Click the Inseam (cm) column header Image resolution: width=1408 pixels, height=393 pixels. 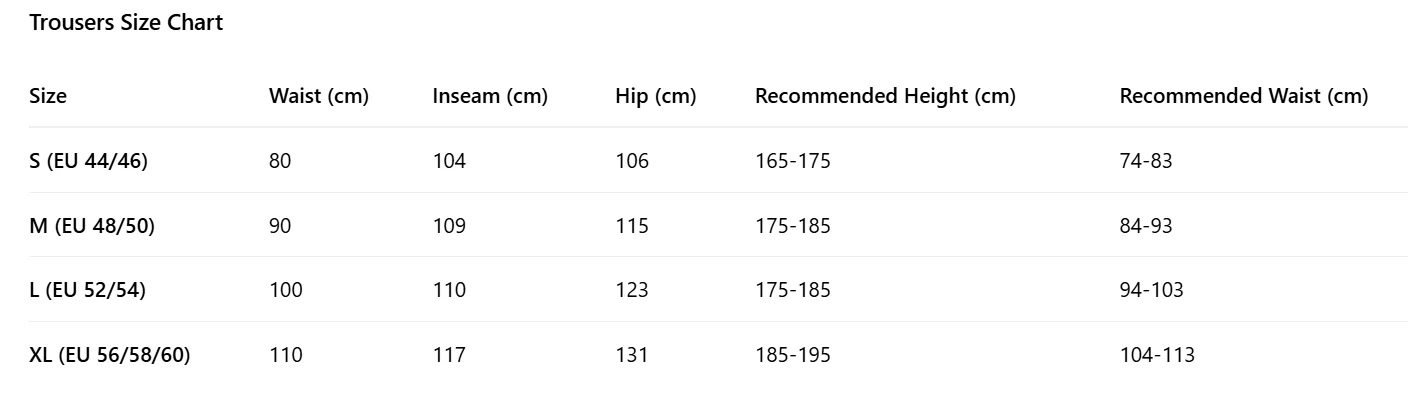click(490, 97)
